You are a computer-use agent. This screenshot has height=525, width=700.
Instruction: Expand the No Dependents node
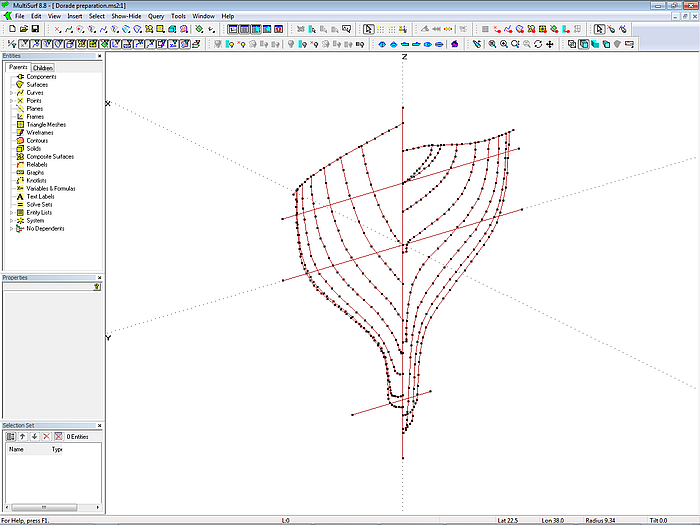11,229
